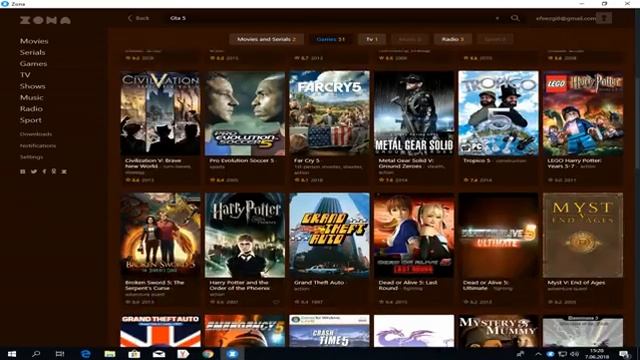
Task: Open the Mystery of Mummy cover
Action: point(498,331)
